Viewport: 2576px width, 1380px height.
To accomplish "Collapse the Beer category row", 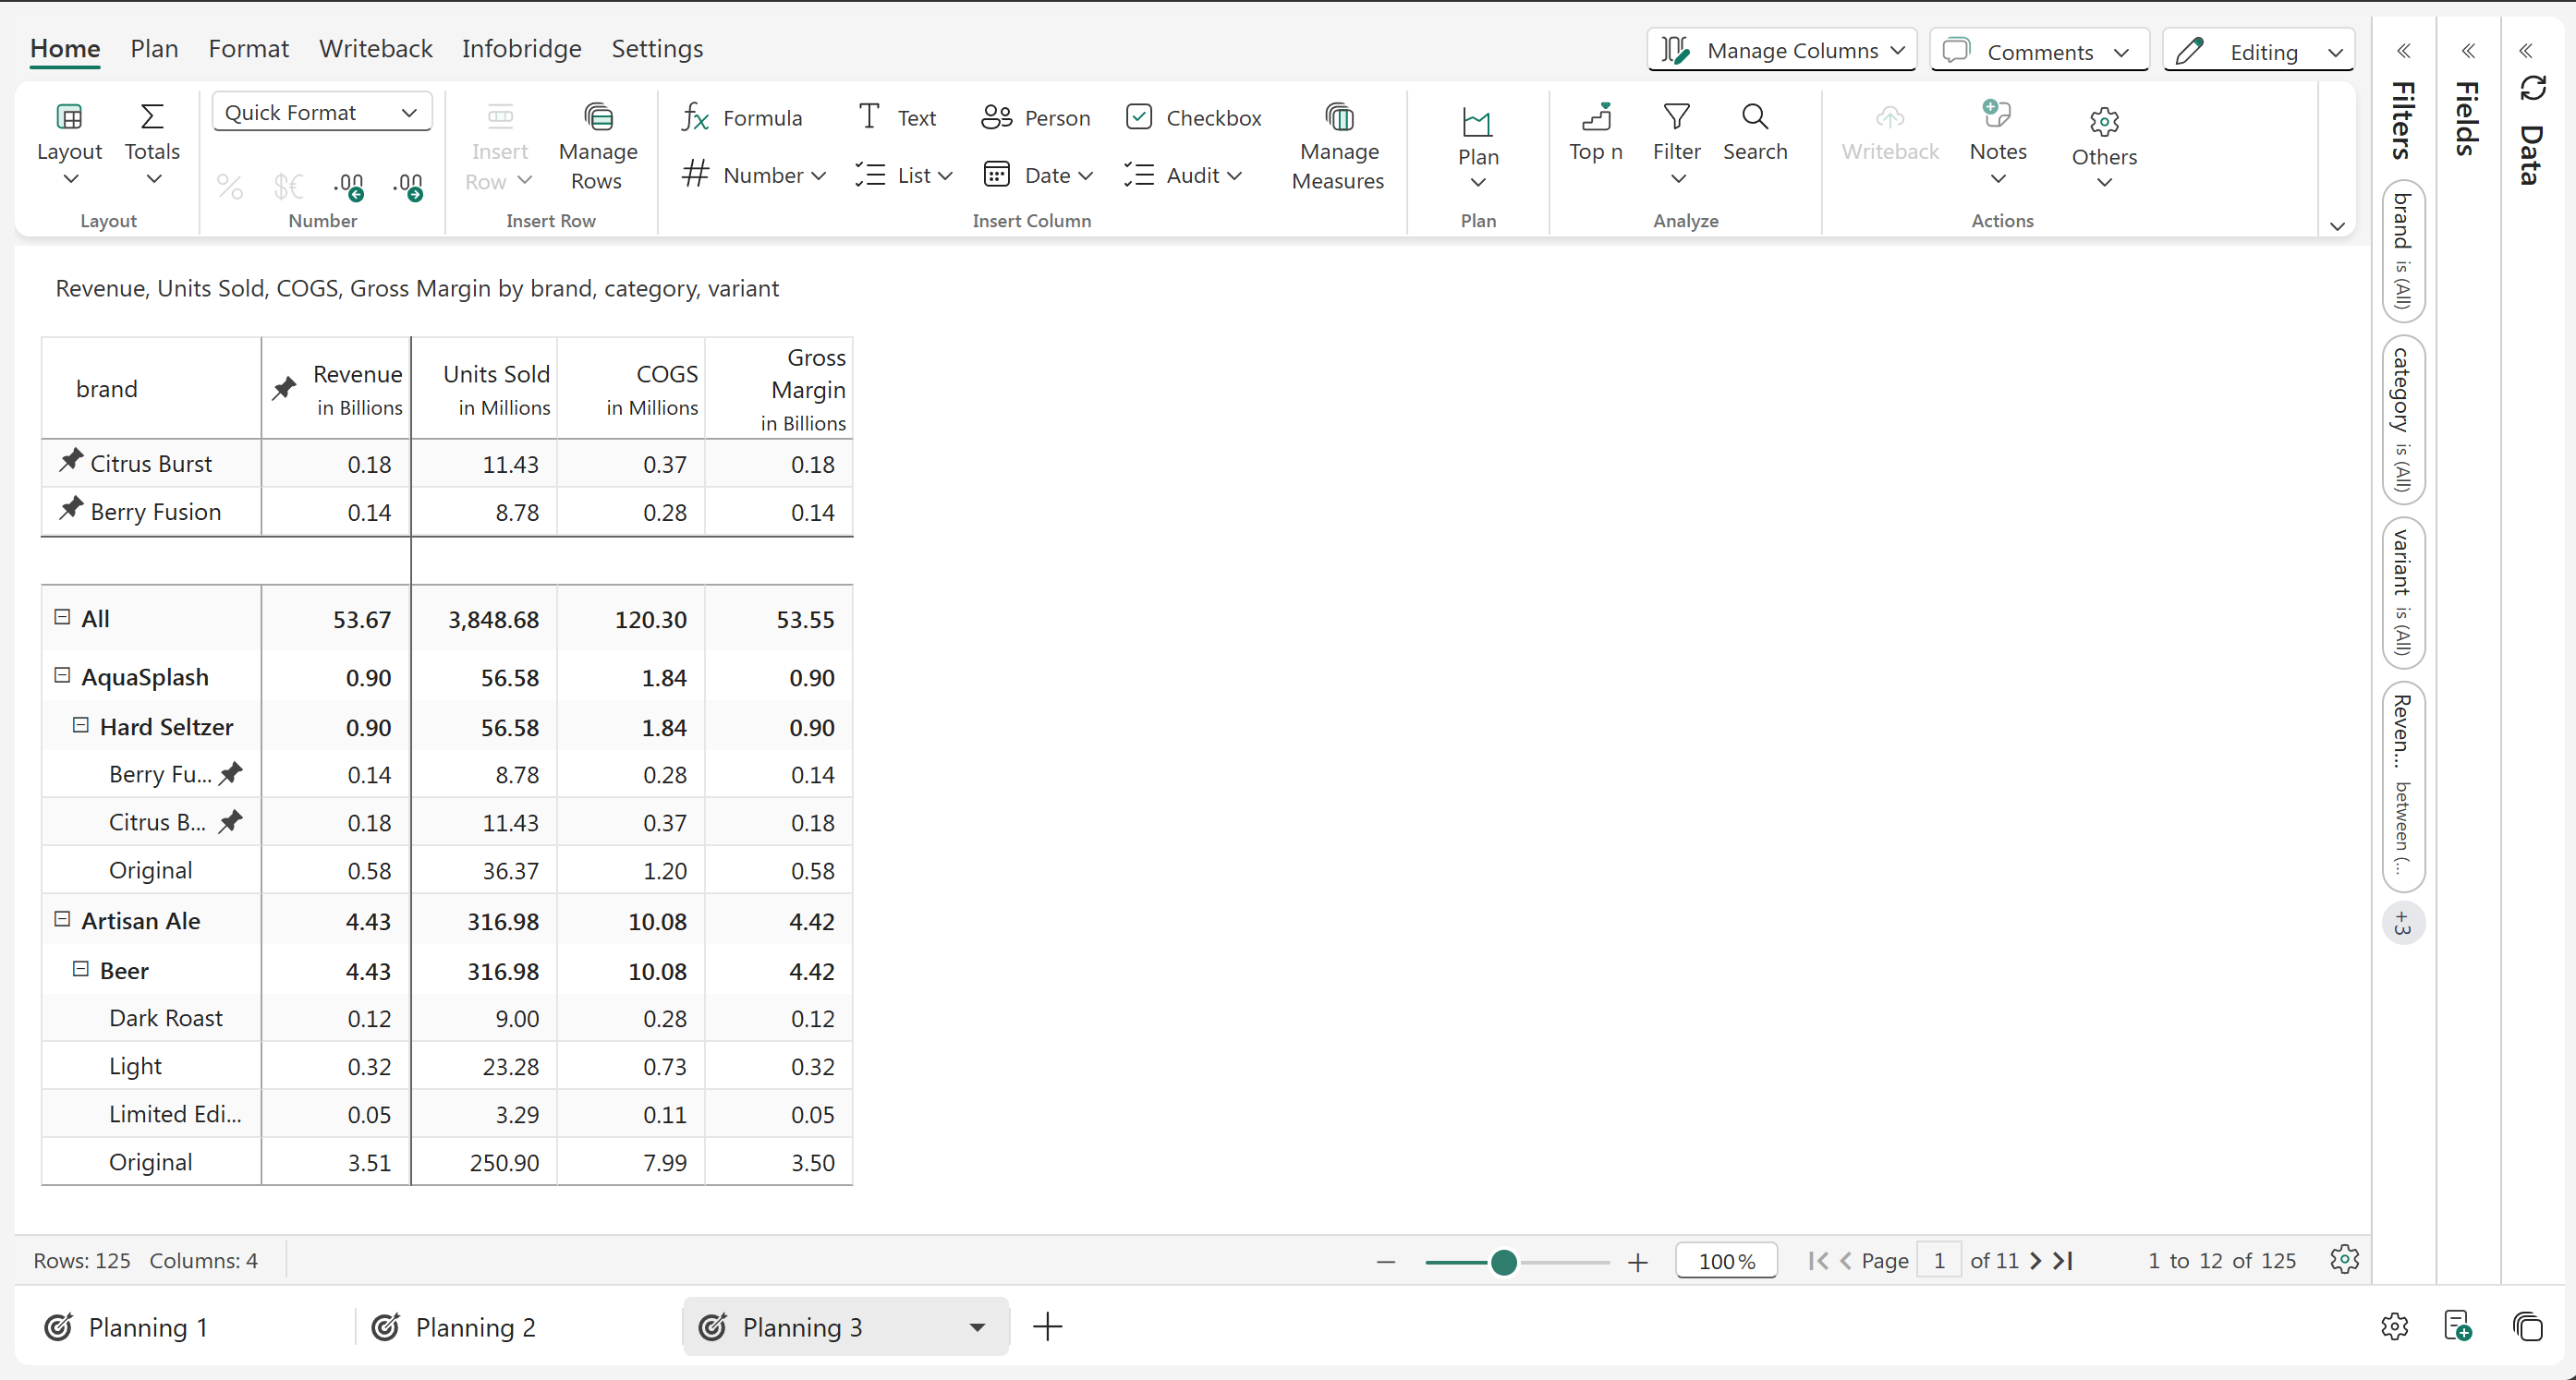I will point(81,969).
